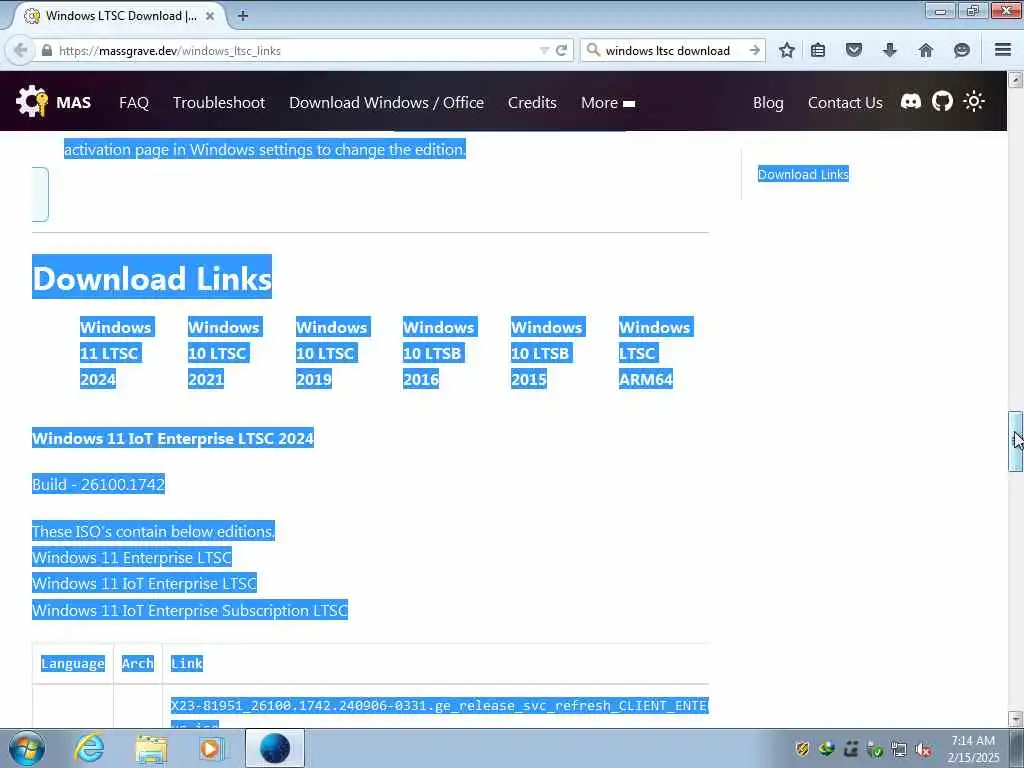Screen dimensions: 1024x768
Task: Bookmark this page with star icon
Action: (x=786, y=50)
